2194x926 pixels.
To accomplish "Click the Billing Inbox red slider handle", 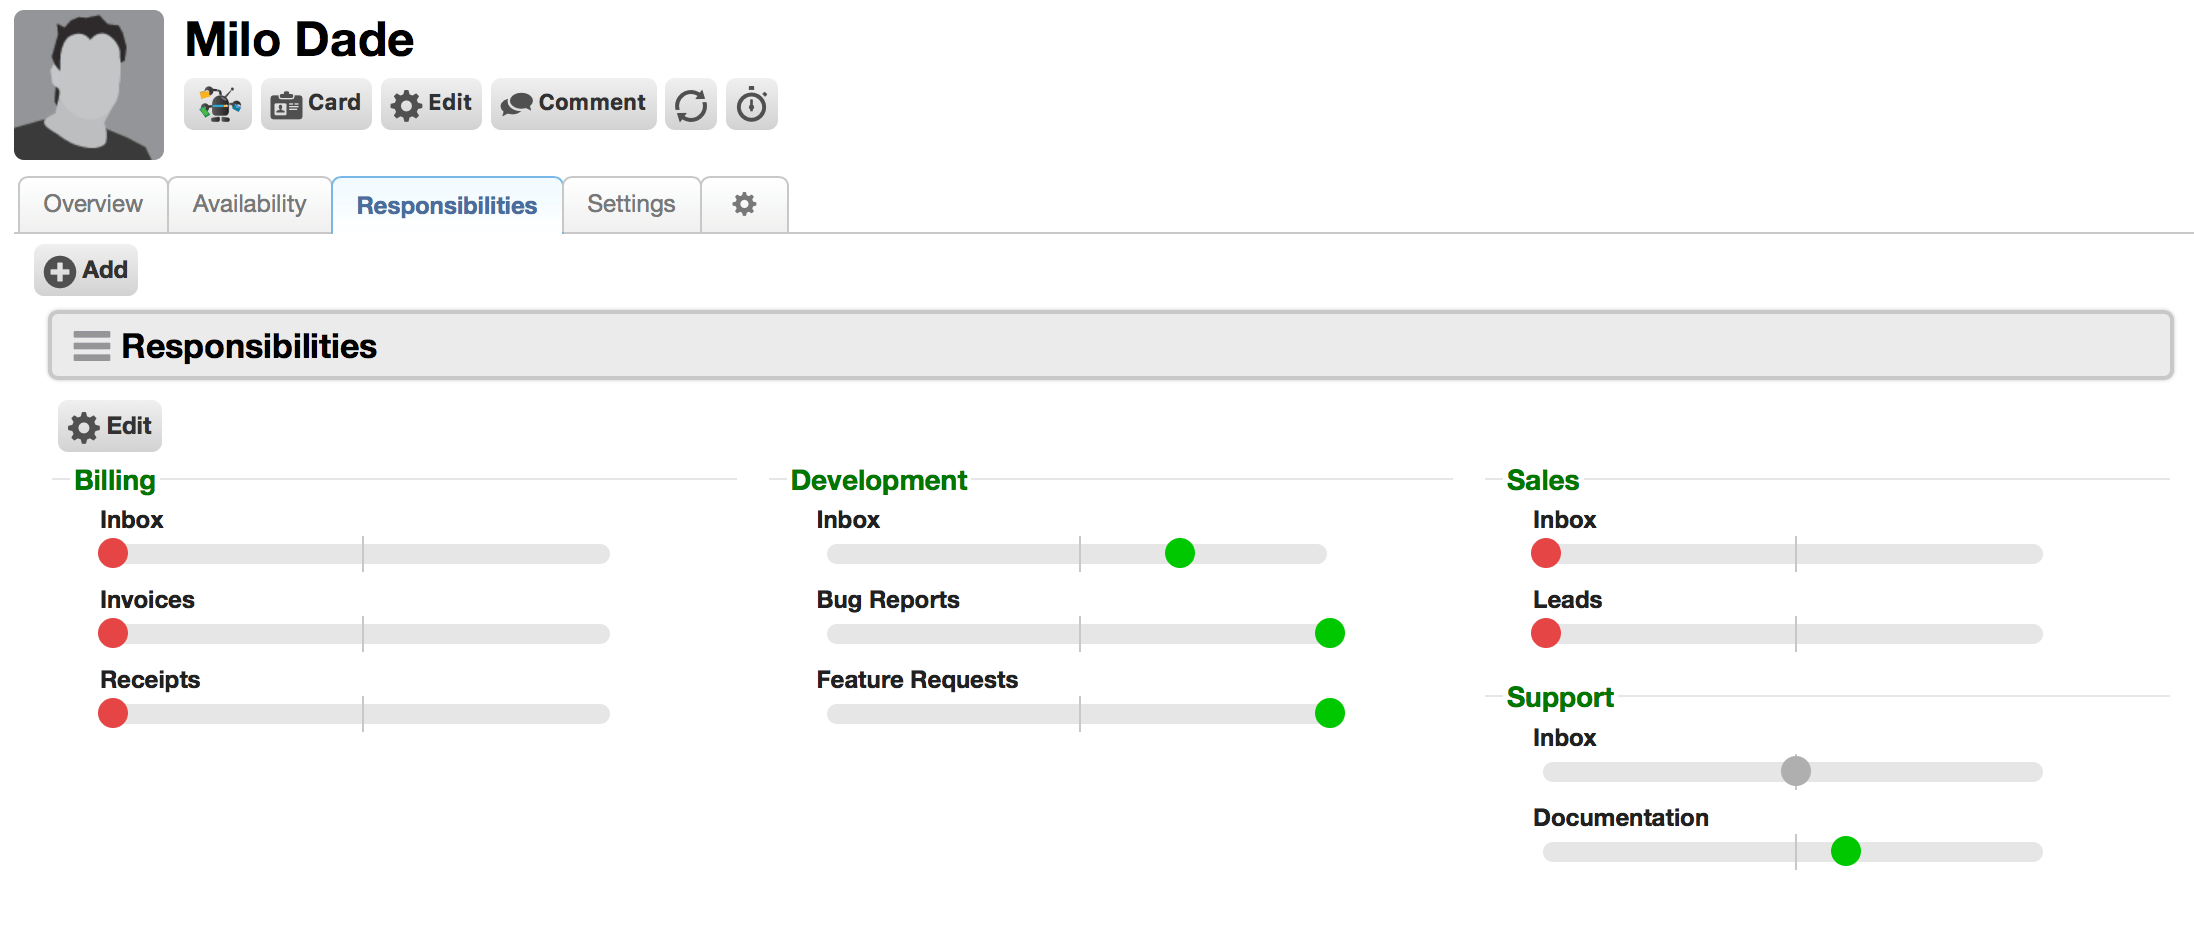I will tap(113, 553).
